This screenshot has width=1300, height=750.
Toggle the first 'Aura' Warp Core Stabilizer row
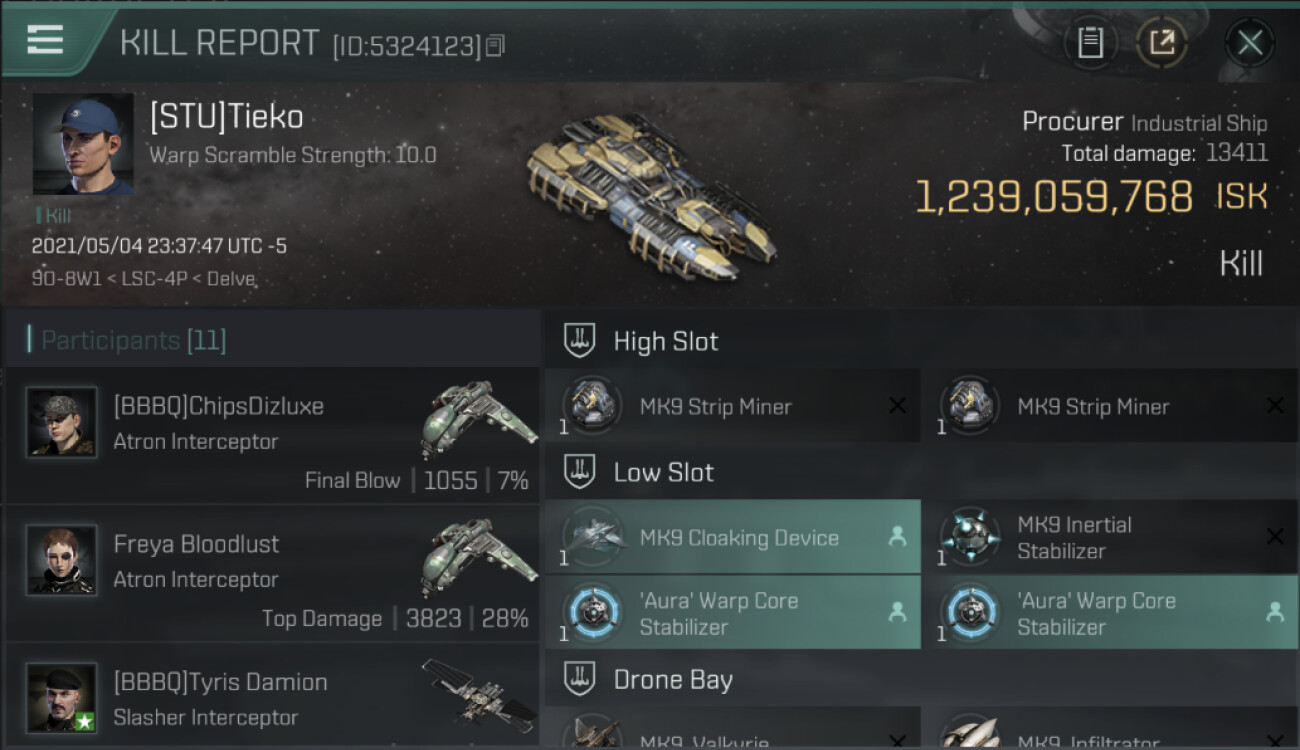(733, 613)
